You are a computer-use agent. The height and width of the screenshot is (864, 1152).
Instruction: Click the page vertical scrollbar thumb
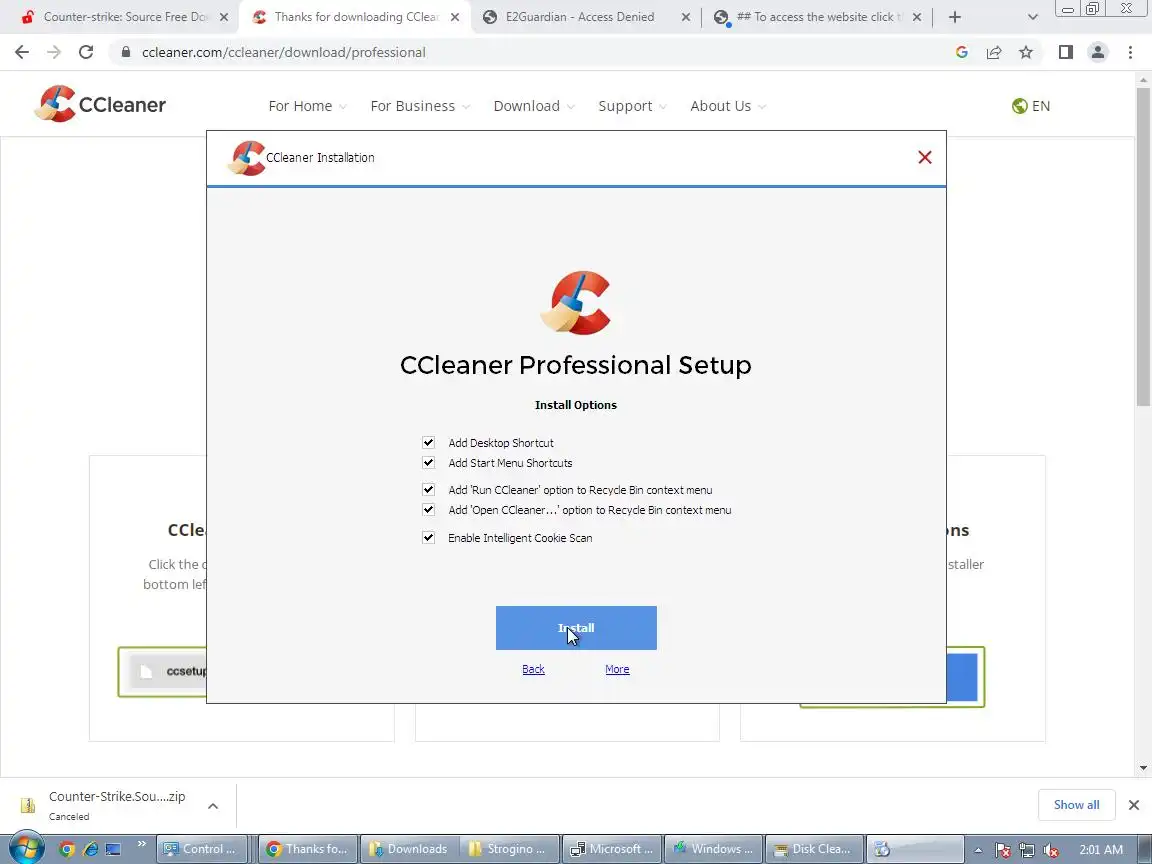pyautogui.click(x=1143, y=246)
